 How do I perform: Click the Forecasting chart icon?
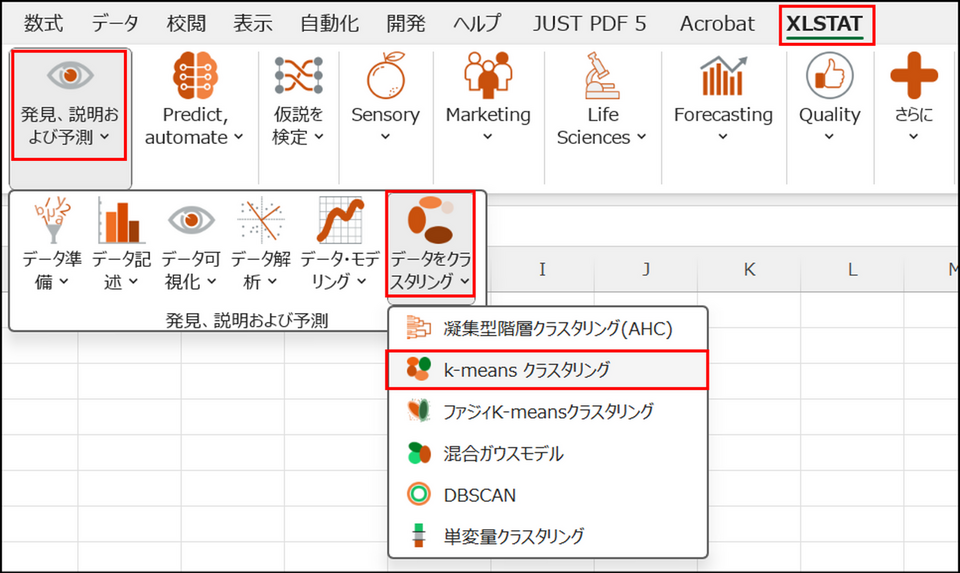point(723,76)
